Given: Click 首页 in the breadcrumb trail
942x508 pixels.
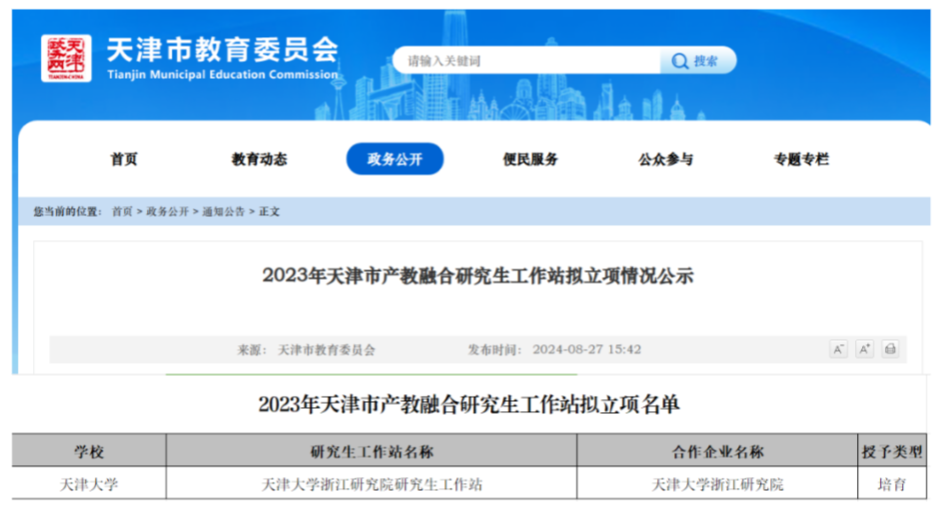Looking at the screenshot, I should coord(122,212).
